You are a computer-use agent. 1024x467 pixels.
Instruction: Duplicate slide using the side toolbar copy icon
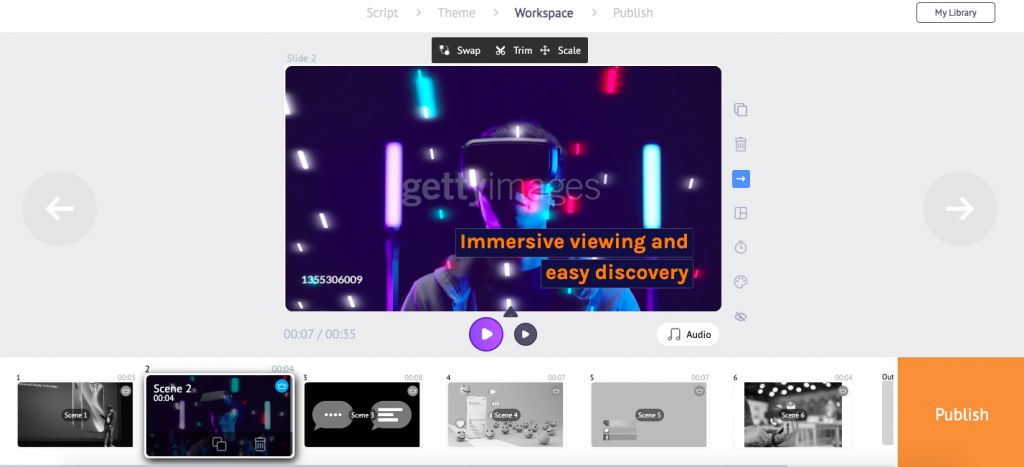click(741, 110)
